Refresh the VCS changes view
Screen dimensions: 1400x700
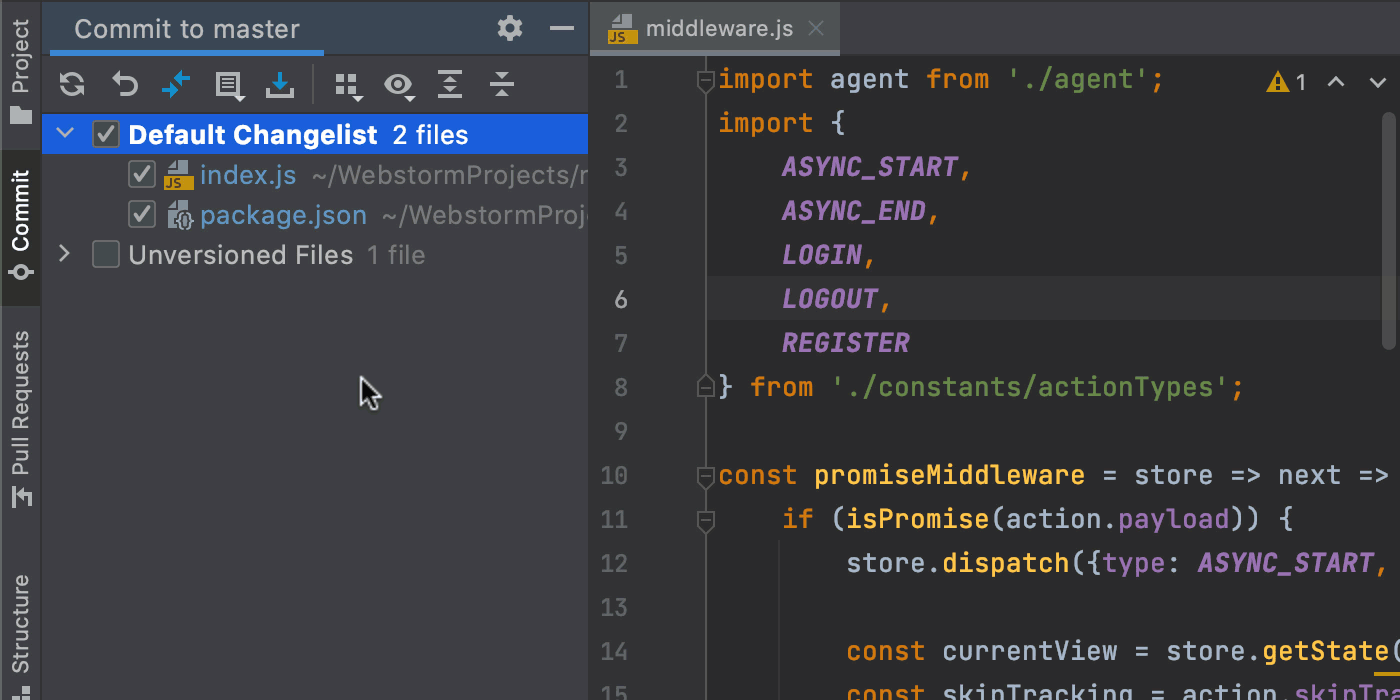click(71, 84)
